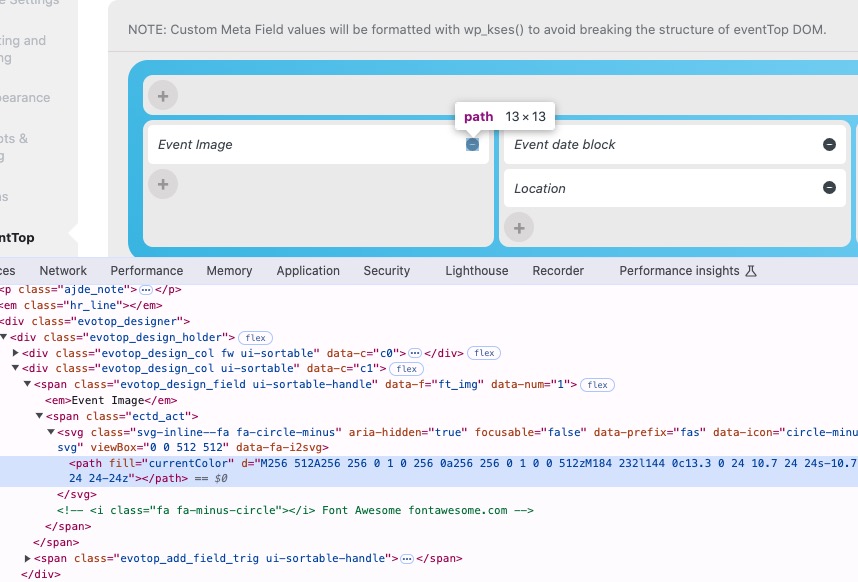Select the em hr_line element line
Image resolution: width=858 pixels, height=582 pixels.
(81, 305)
